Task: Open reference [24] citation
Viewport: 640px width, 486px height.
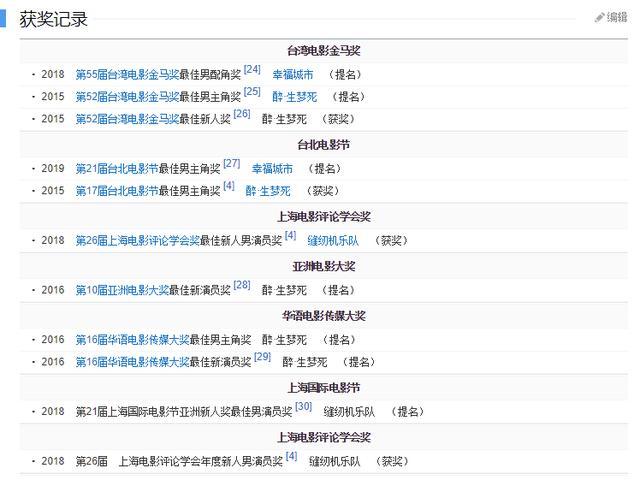Action: [252, 69]
